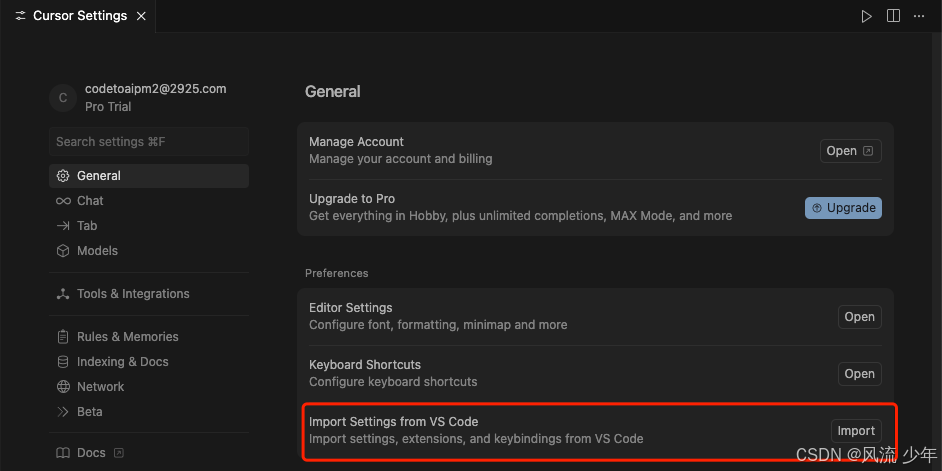
Task: Open Rules & Memories settings
Action: click(149, 337)
